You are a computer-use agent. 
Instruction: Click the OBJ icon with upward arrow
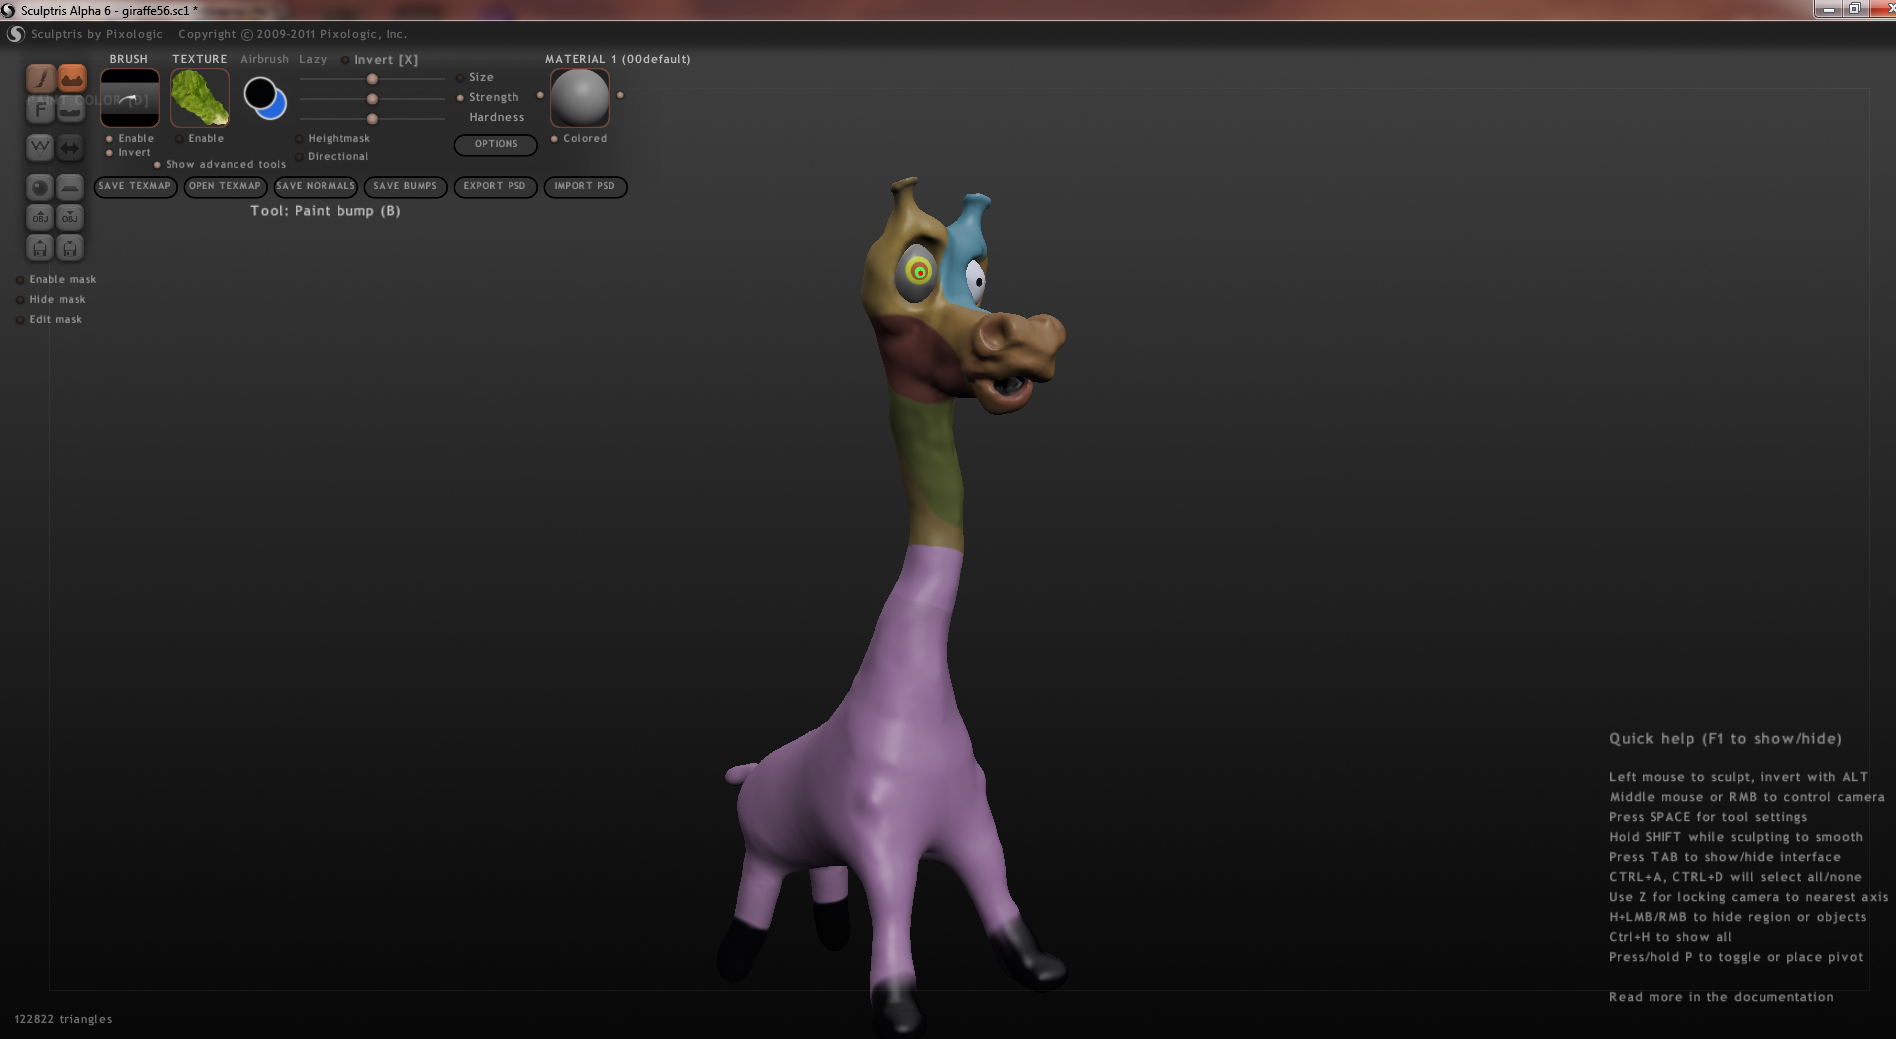point(40,217)
